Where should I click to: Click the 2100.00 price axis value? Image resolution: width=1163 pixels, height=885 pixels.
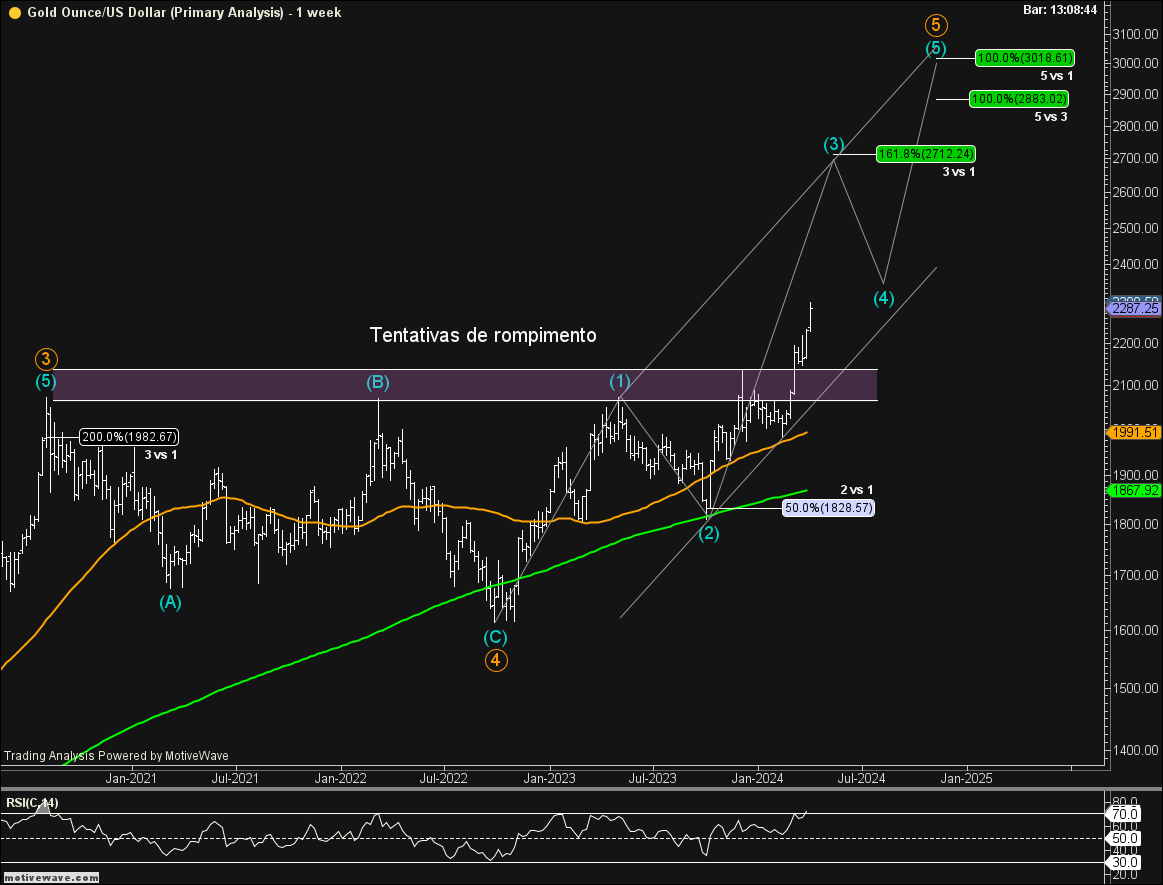(1136, 385)
